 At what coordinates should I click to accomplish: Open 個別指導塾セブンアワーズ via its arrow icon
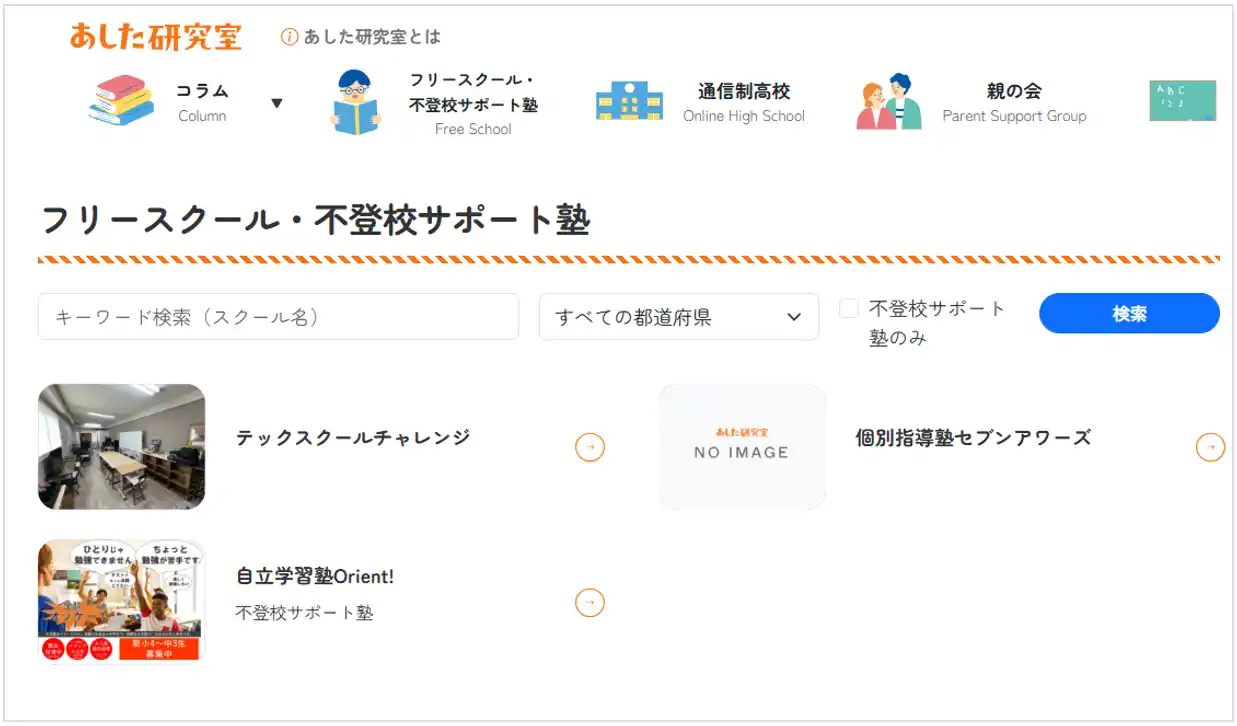coord(1210,447)
